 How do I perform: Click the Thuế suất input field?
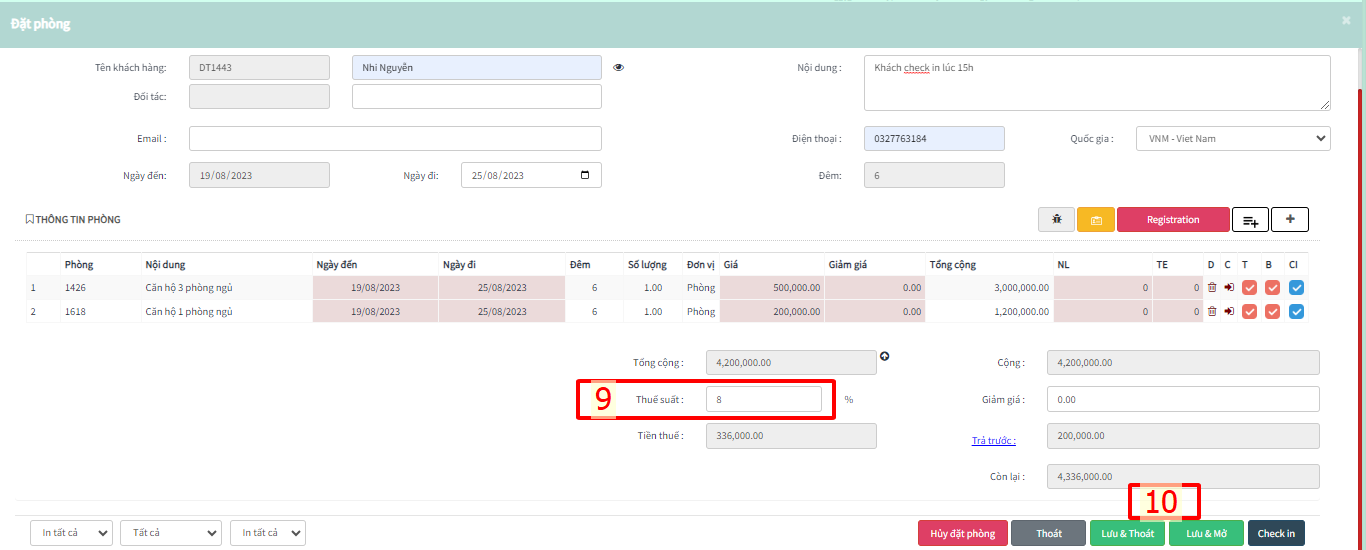tap(763, 399)
